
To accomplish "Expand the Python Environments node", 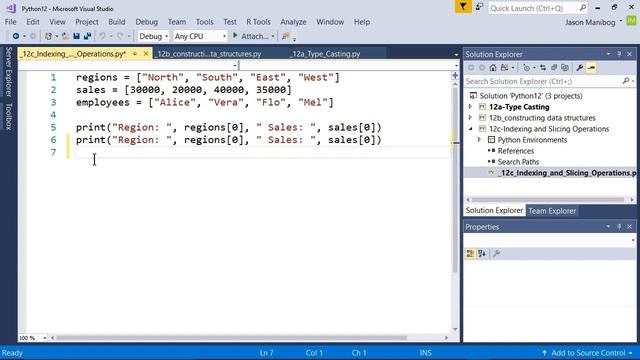I will [480, 140].
